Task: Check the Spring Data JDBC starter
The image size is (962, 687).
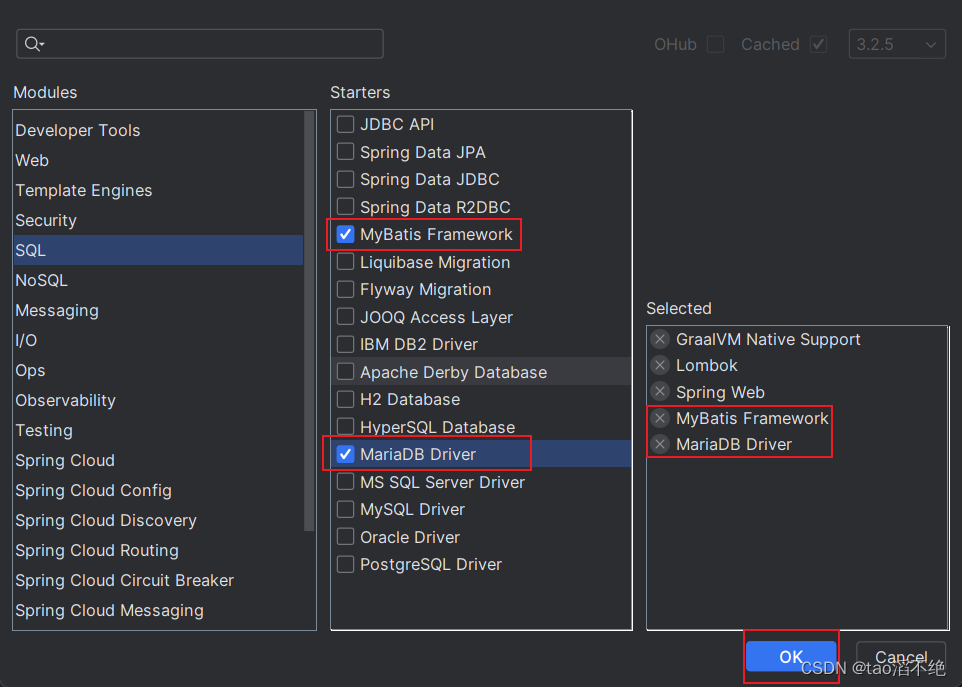Action: pyautogui.click(x=345, y=179)
